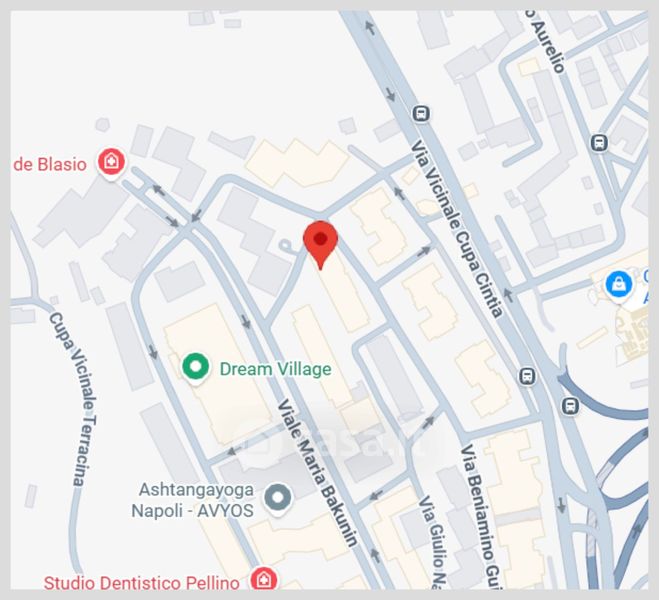Open the Studio Dentistico Pellino label

click(142, 583)
